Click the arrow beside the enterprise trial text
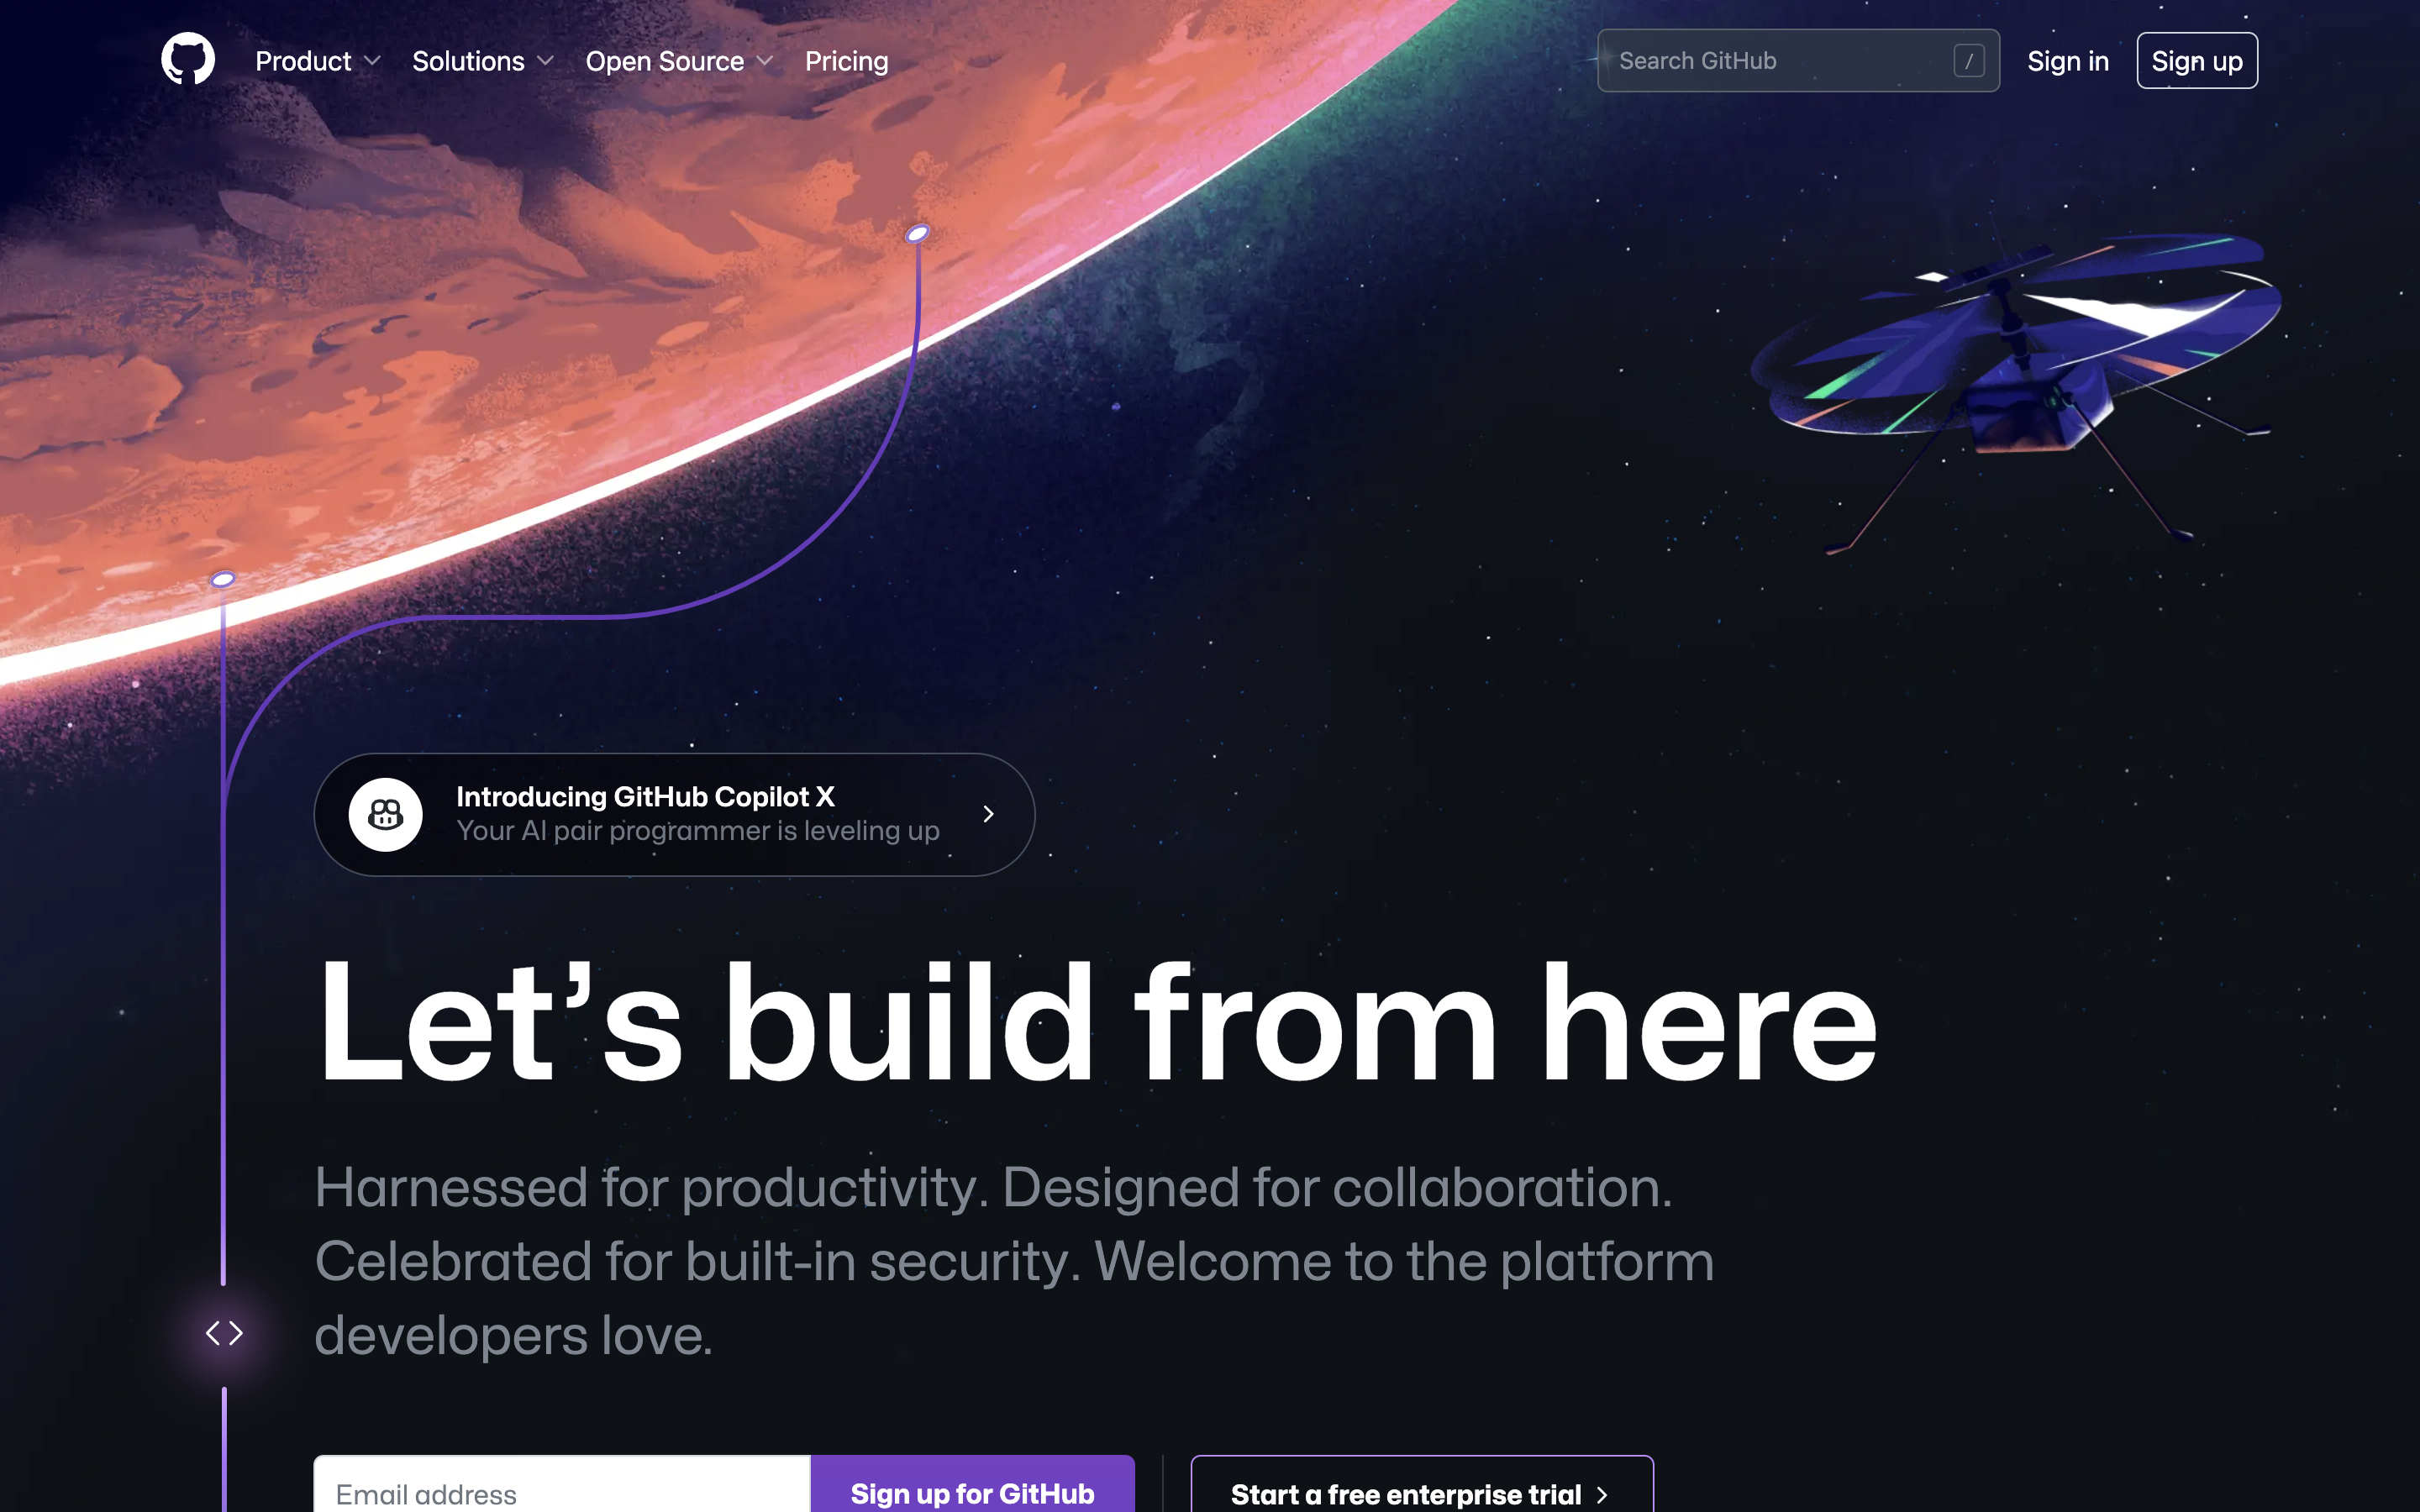2420x1512 pixels. (1602, 1495)
